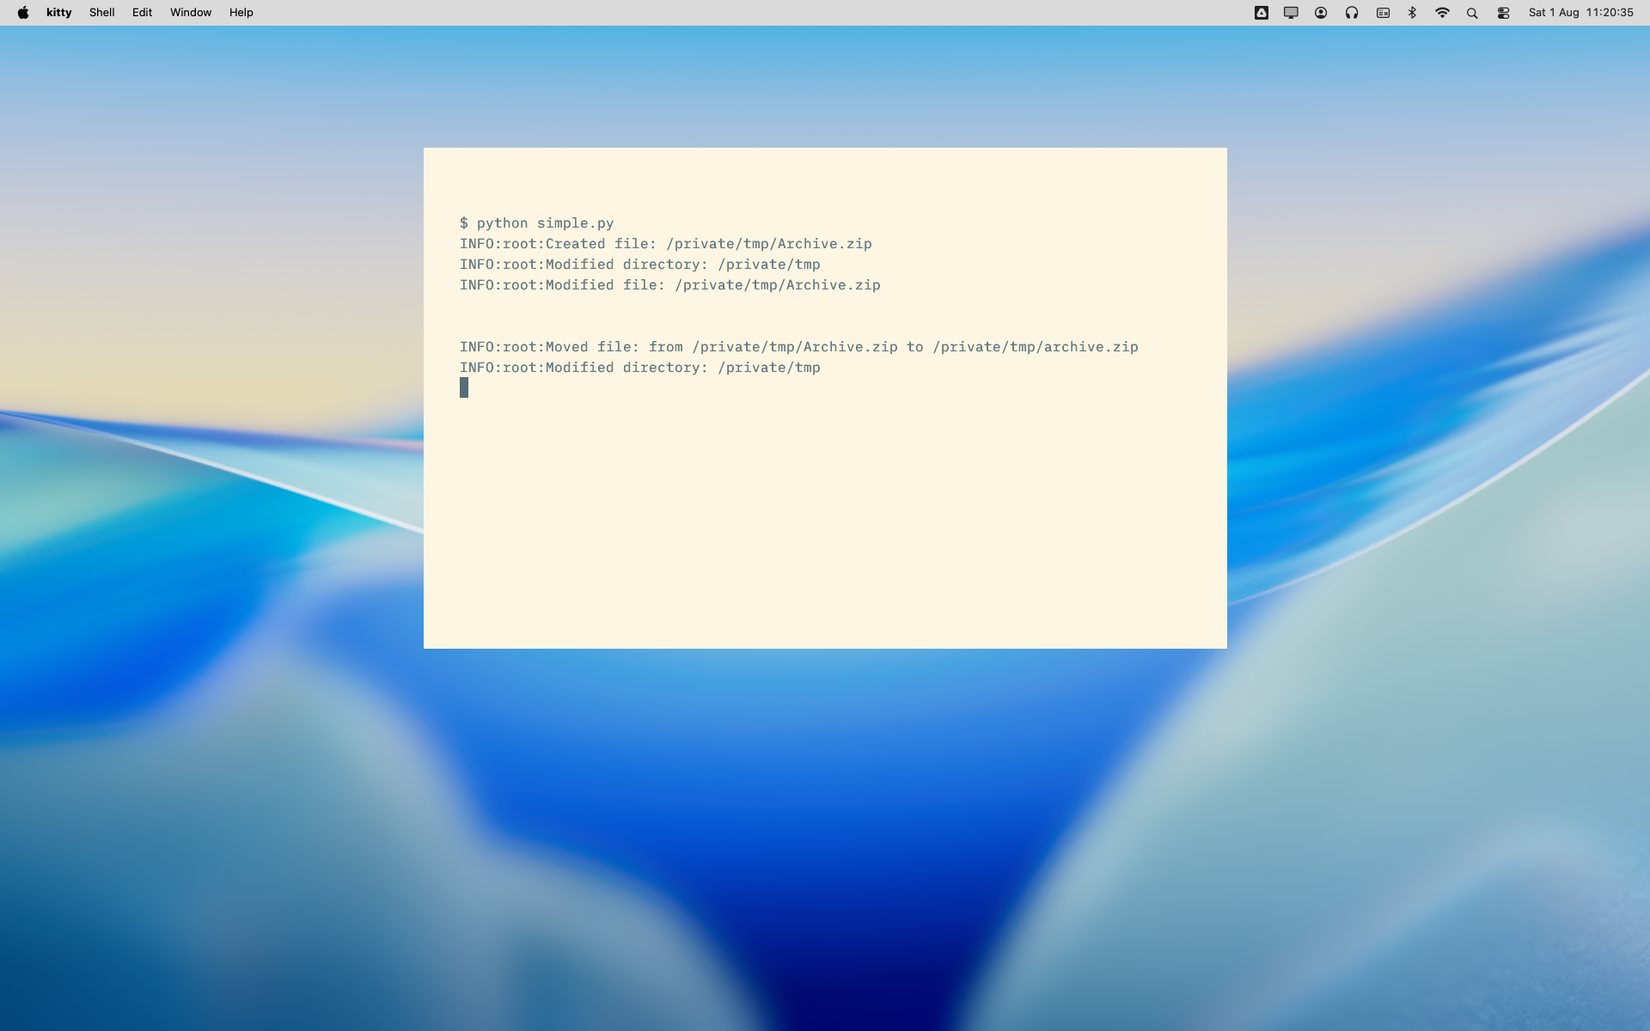Open the Shell menu
Viewport: 1650px width, 1031px height.
[102, 13]
